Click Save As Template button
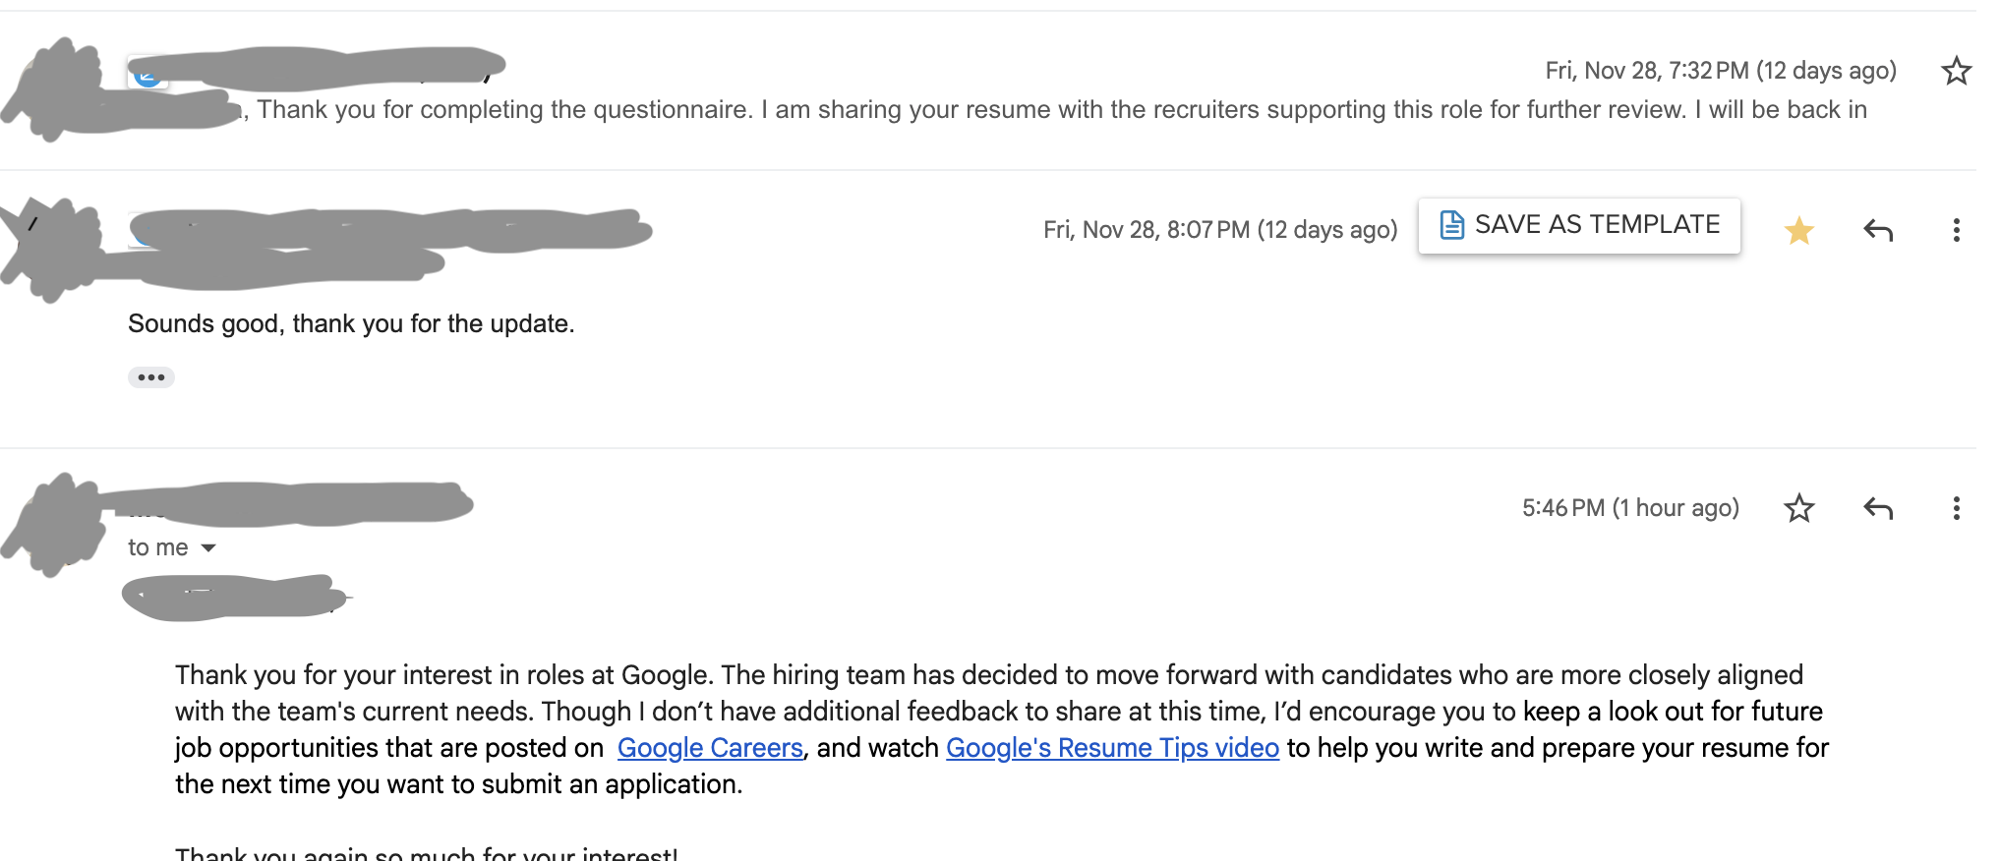 point(1596,225)
